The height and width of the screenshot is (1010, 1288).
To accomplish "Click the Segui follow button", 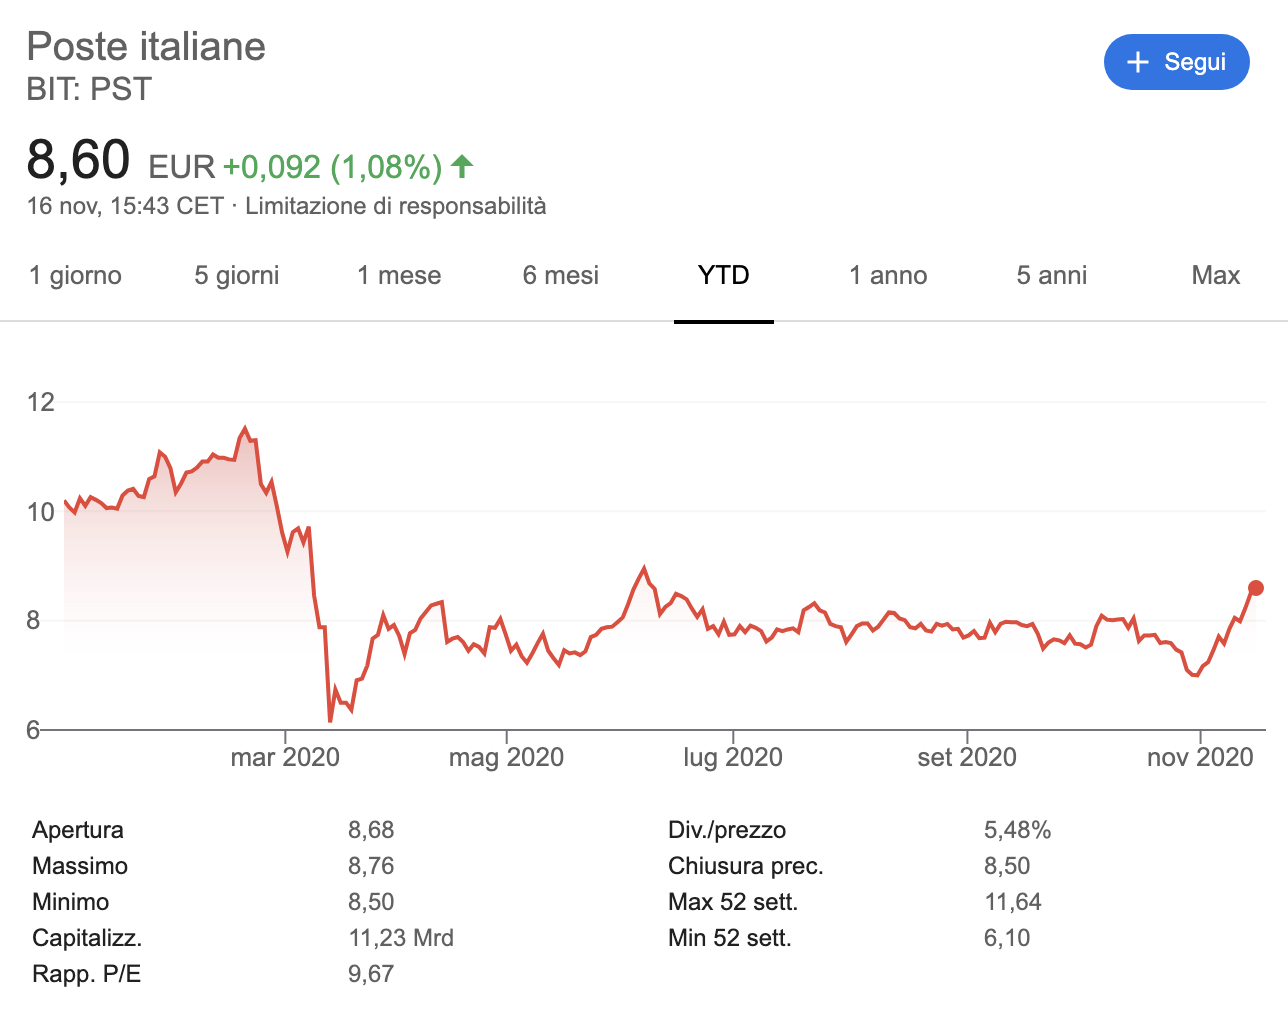I will click(1176, 62).
